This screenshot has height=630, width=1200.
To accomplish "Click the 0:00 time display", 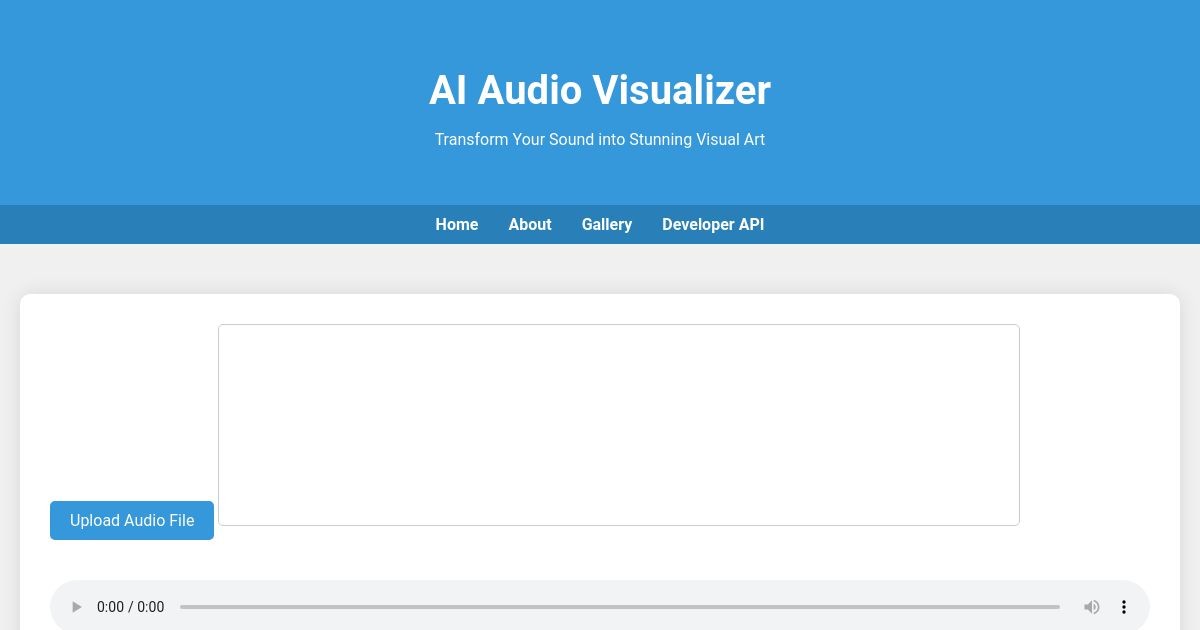I will [x=130, y=607].
